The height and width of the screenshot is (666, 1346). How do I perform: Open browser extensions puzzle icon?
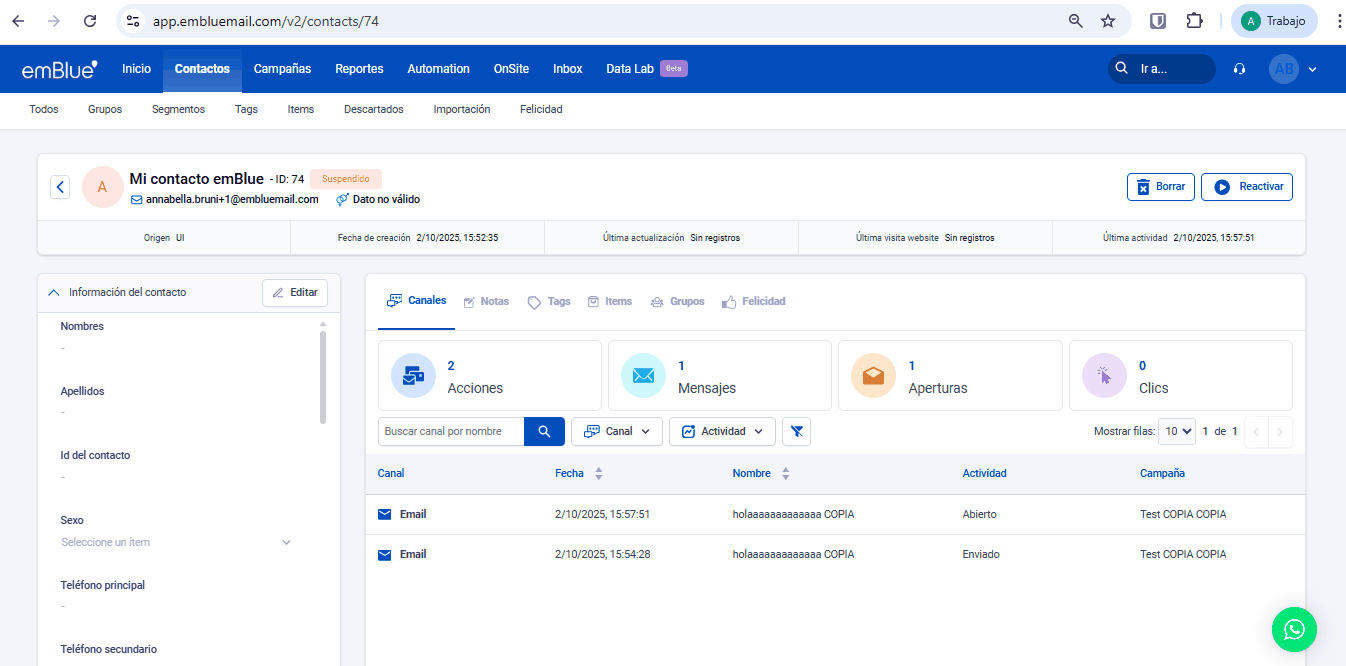coord(1194,21)
